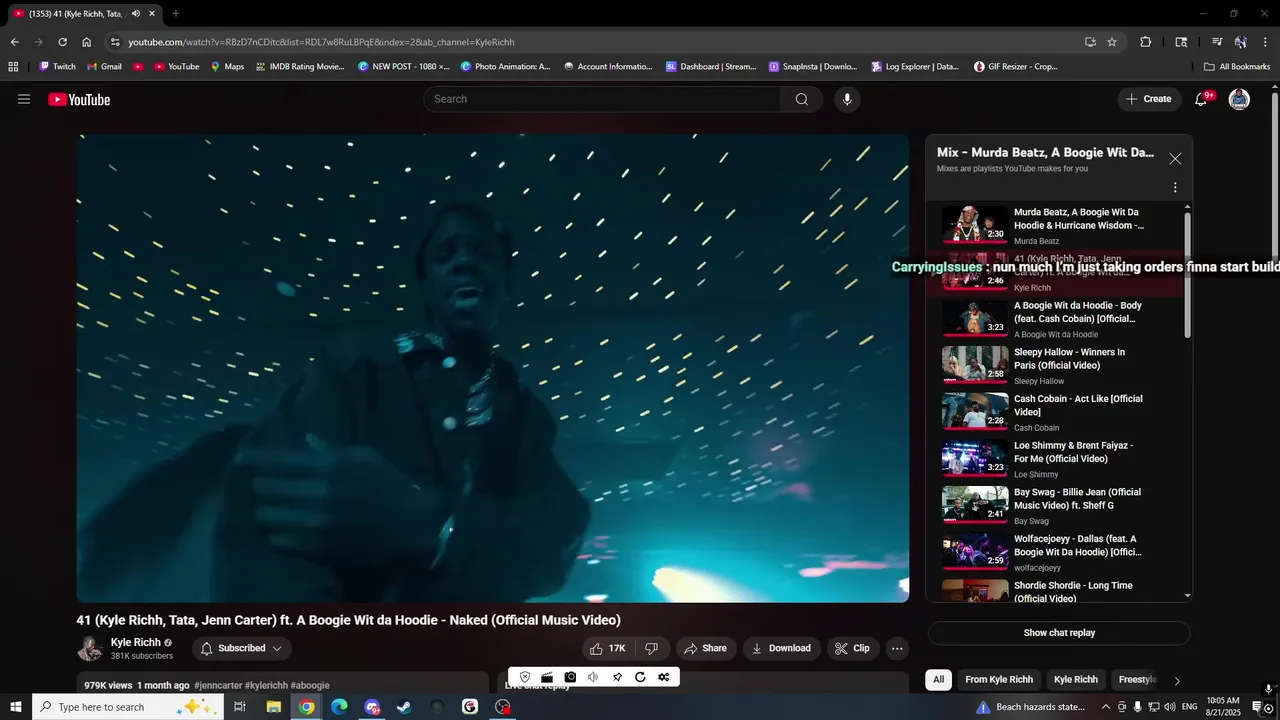Click the playlist panel scrollbar
This screenshot has width=1280, height=720.
tap(1188, 275)
